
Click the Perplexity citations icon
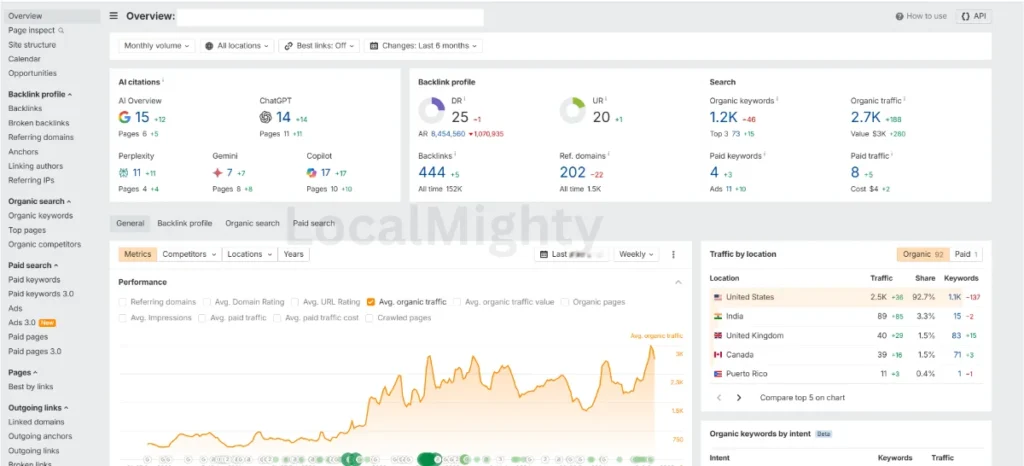point(124,172)
